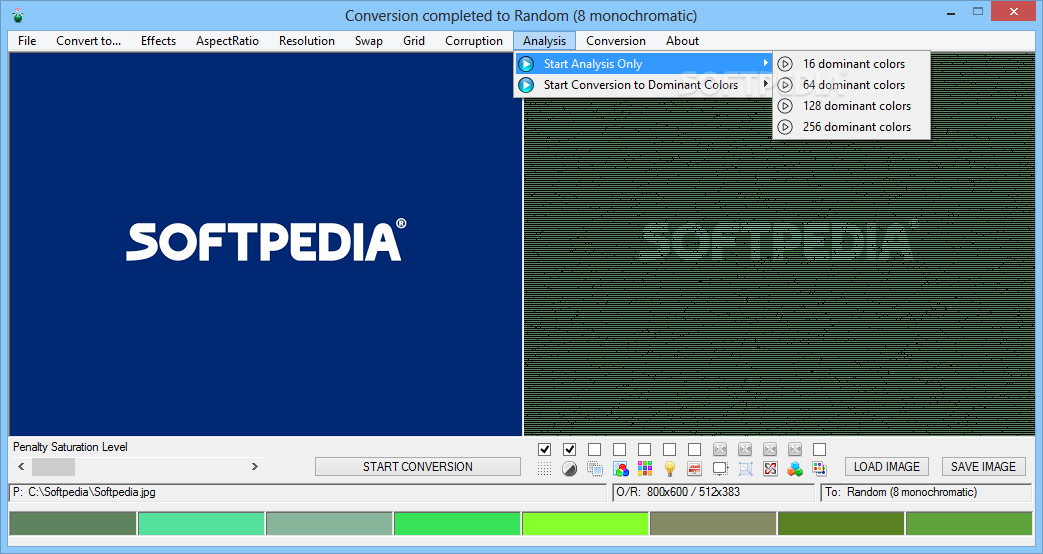The image size is (1043, 554).
Task: Click the dotted grid pattern icon
Action: point(544,469)
